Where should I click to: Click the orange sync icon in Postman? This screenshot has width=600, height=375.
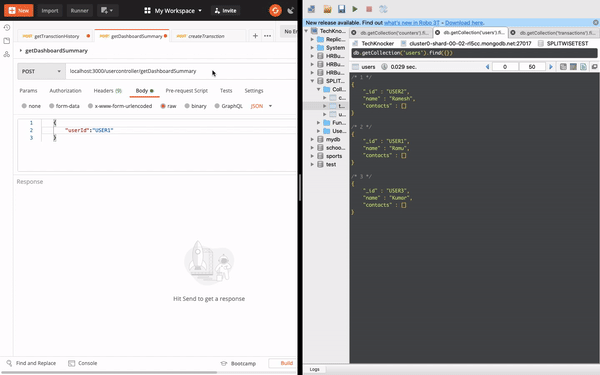[275, 10]
